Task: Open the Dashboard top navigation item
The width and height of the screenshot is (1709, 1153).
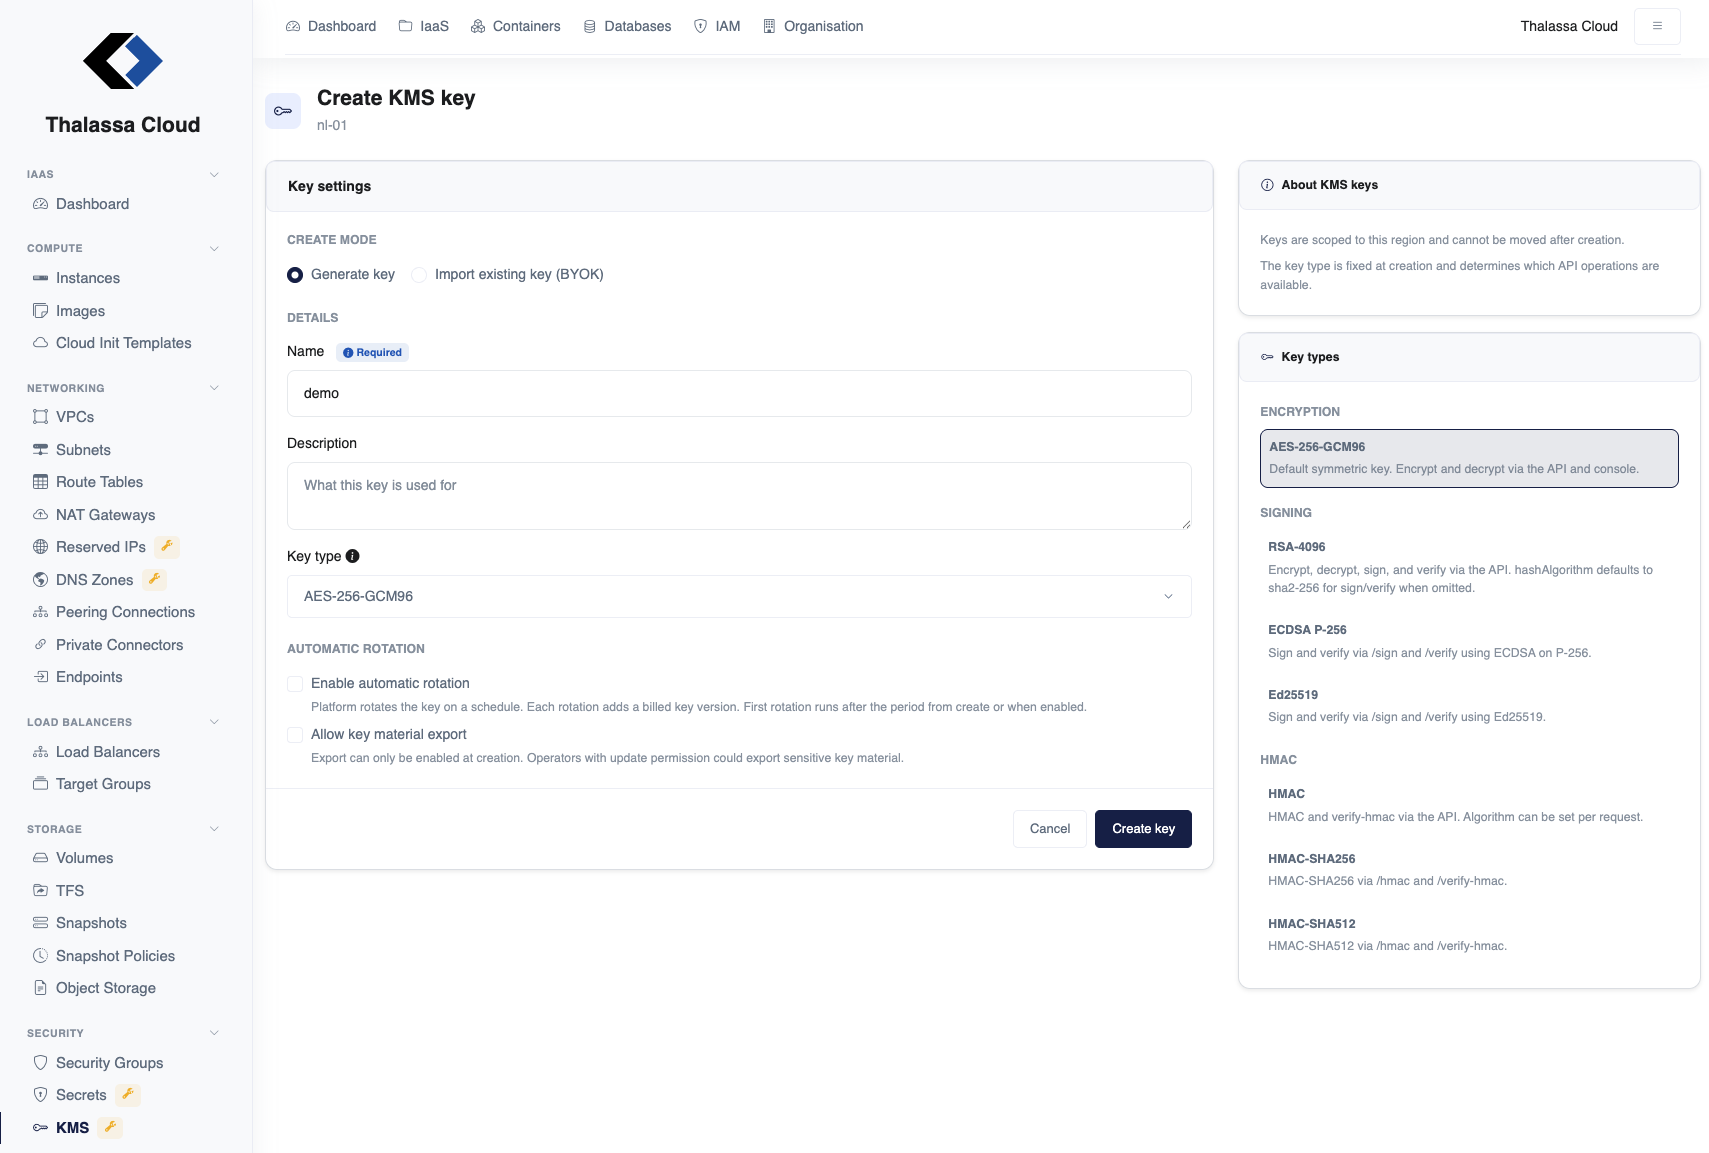Action: click(x=331, y=26)
